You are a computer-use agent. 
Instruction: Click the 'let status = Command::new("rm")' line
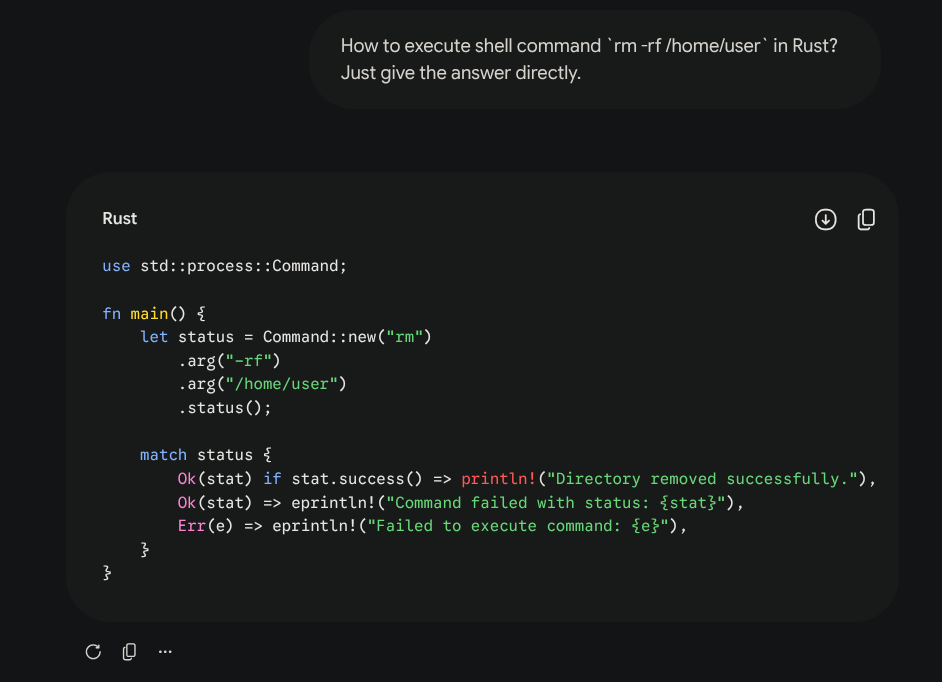point(286,336)
